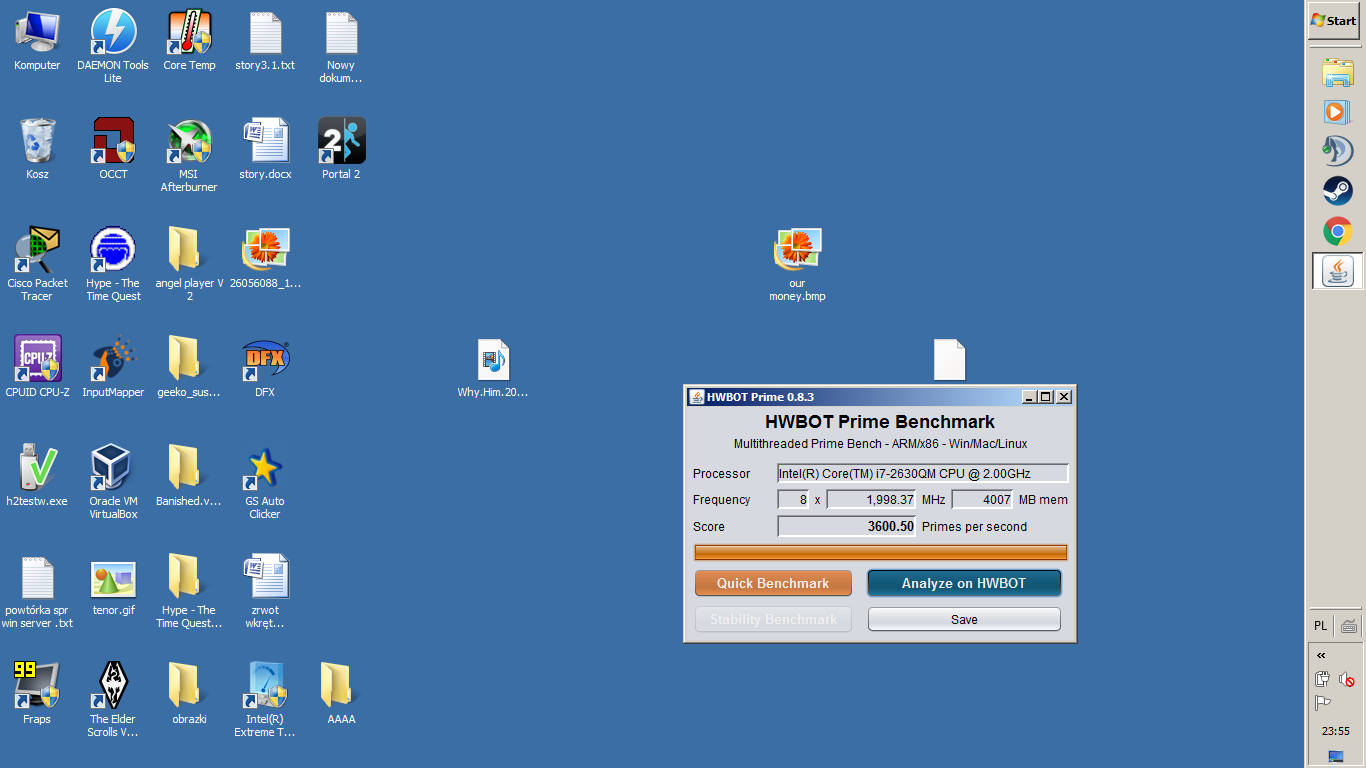Select the unnamed blank file above HWBOT

click(949, 359)
